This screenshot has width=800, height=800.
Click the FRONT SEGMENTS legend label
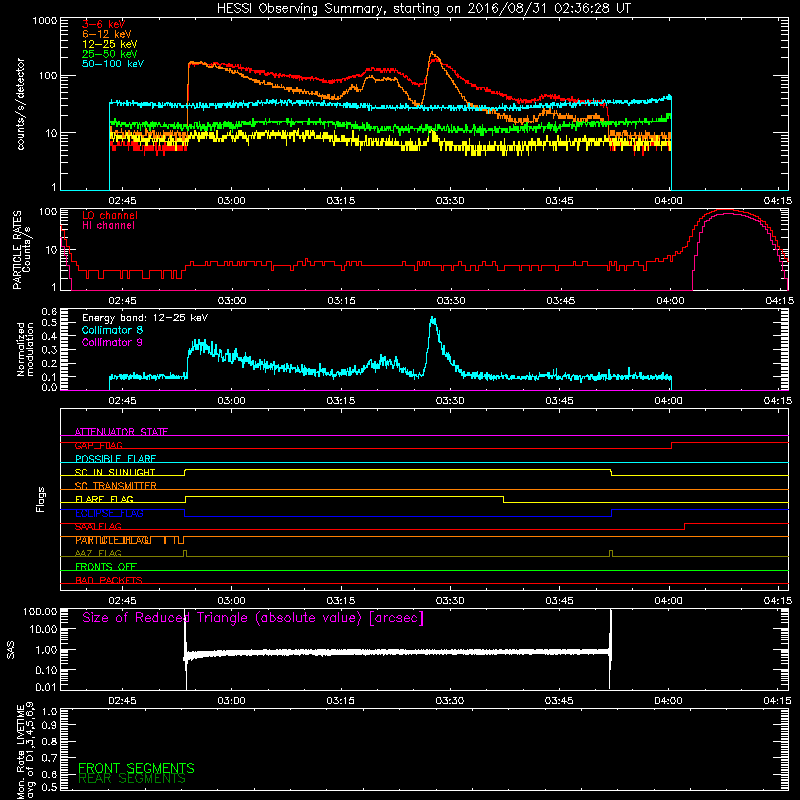[x=136, y=768]
